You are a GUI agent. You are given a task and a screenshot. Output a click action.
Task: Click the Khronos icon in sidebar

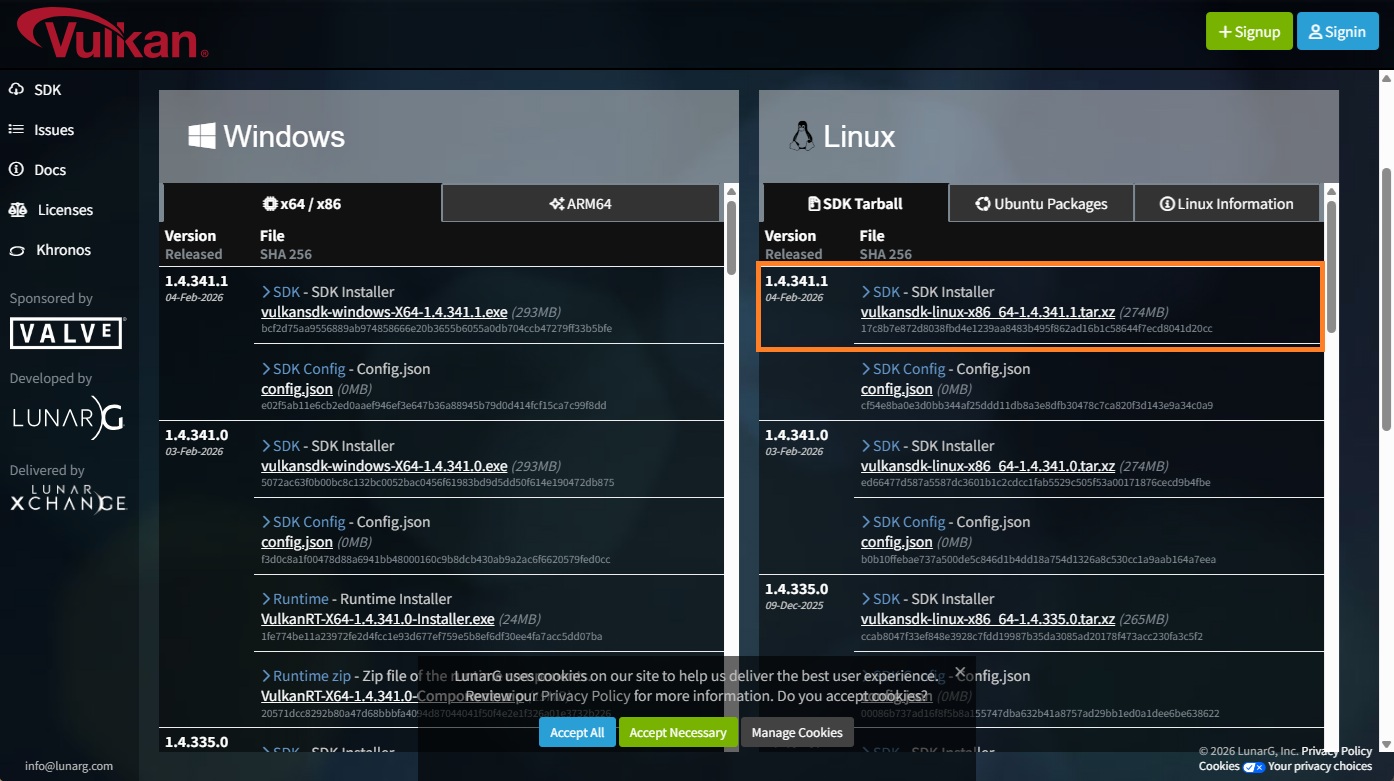(x=16, y=250)
